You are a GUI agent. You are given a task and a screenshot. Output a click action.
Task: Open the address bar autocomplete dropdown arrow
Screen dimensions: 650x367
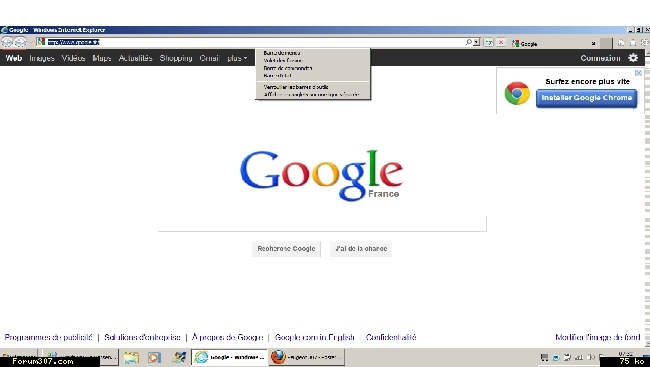coord(477,42)
